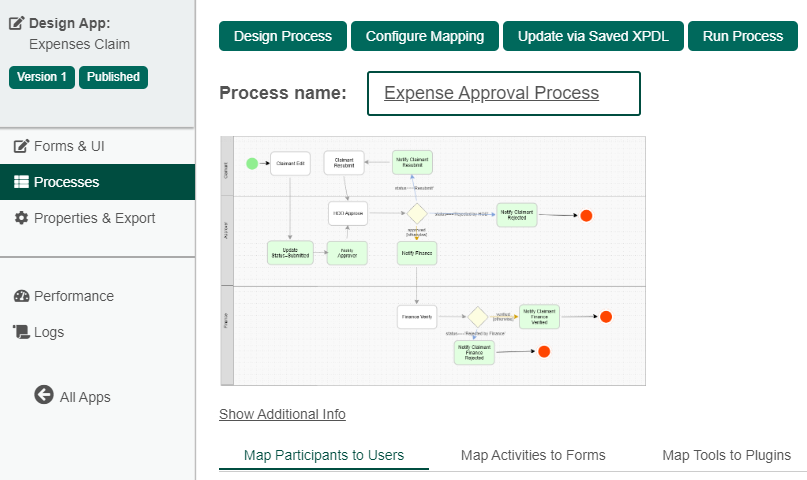The image size is (807, 480).
Task: Open Properties & Export settings
Action: pos(94,218)
